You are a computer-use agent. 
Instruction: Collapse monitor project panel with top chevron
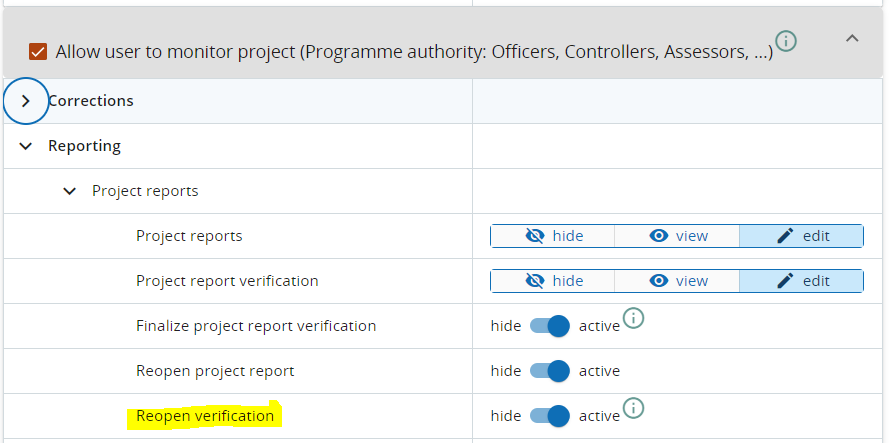(x=852, y=38)
